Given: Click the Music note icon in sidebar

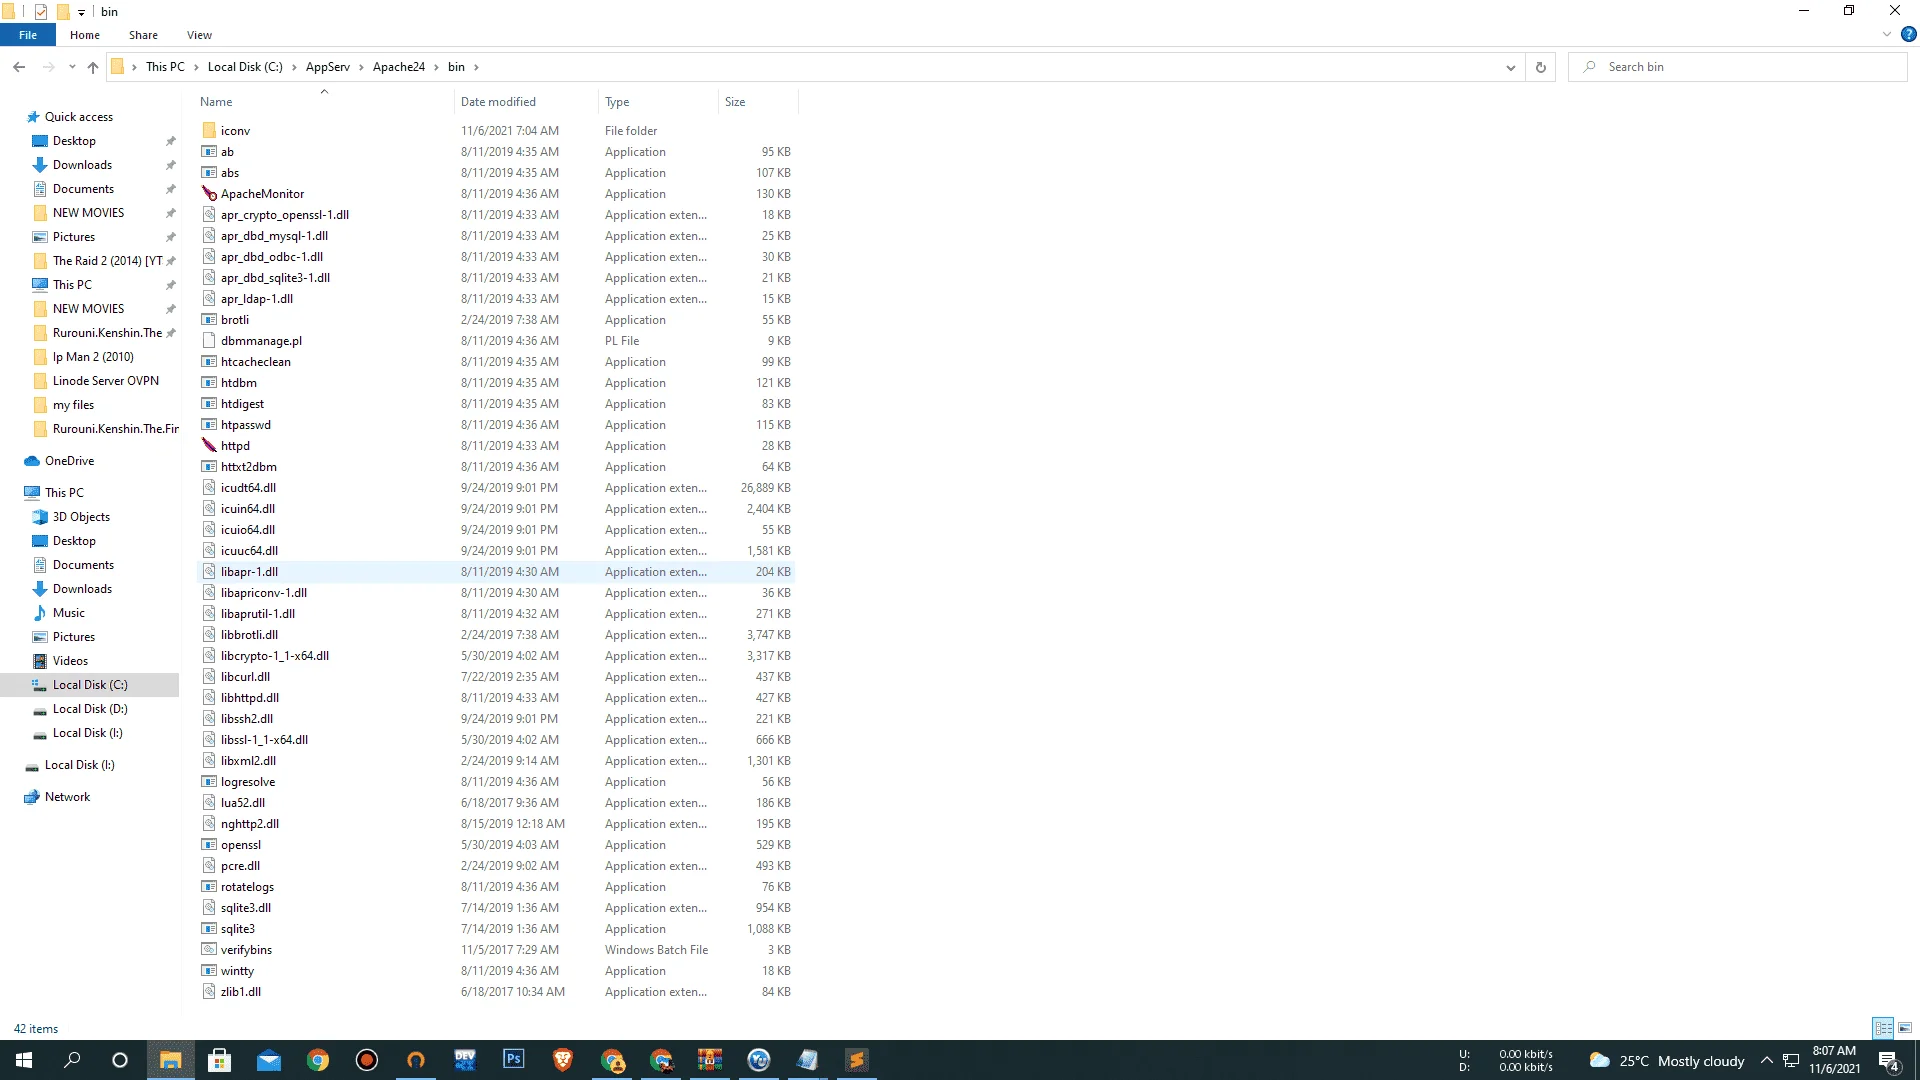Looking at the screenshot, I should point(40,613).
